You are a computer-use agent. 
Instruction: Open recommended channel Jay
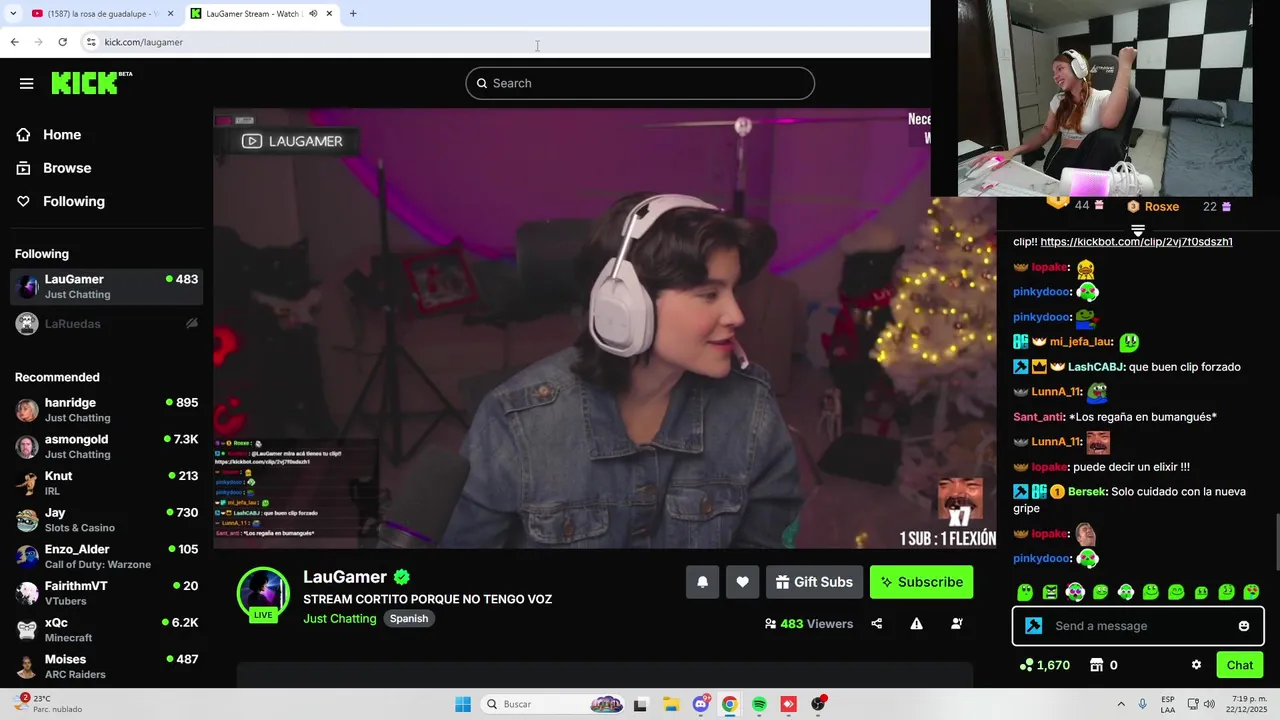[107, 520]
